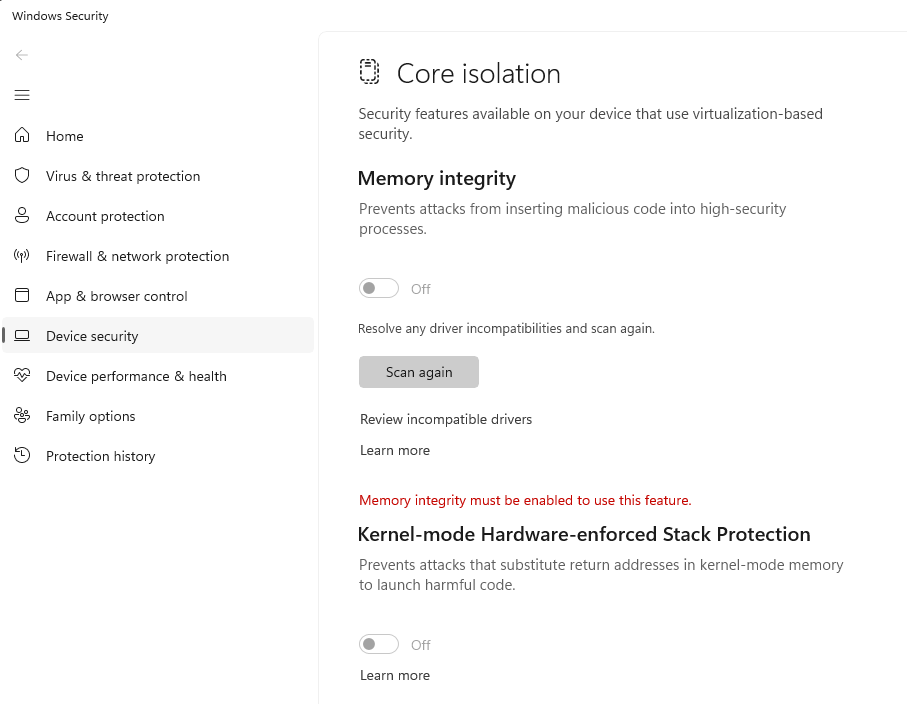
Task: Click the Core isolation chip icon
Action: tap(370, 72)
